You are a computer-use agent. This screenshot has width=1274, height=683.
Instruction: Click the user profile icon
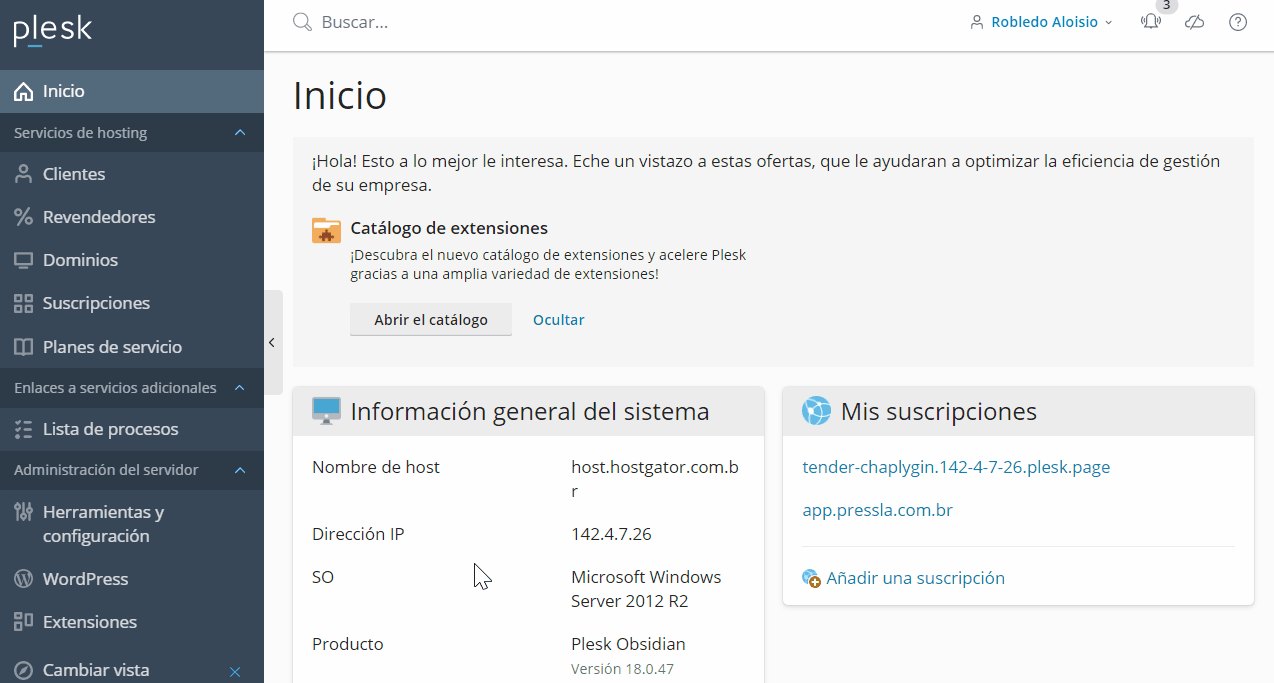pos(977,22)
